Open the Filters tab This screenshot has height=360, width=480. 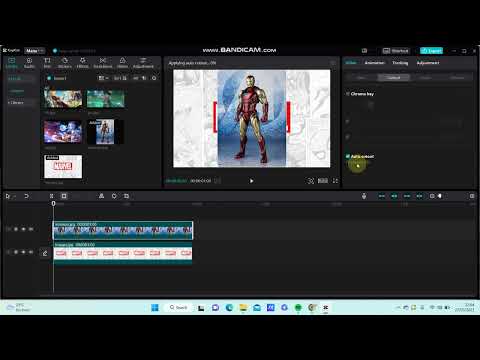(122, 63)
